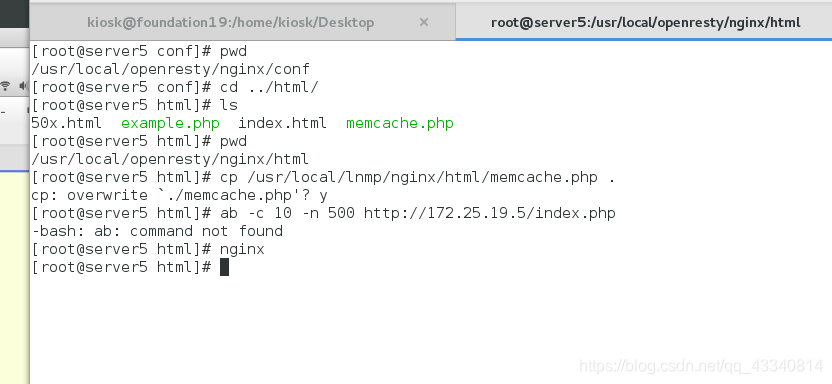This screenshot has height=384, width=832.
Task: Select the root@server5 openresty html tab
Action: click(645, 22)
